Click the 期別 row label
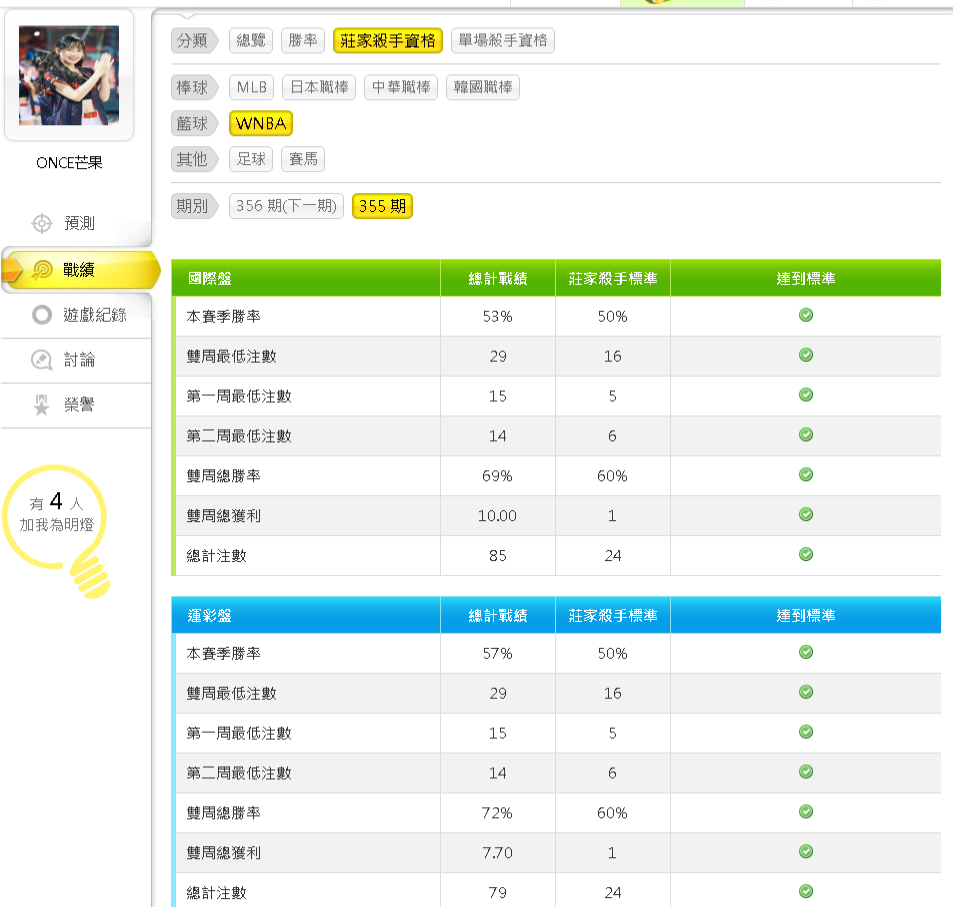 (x=193, y=206)
